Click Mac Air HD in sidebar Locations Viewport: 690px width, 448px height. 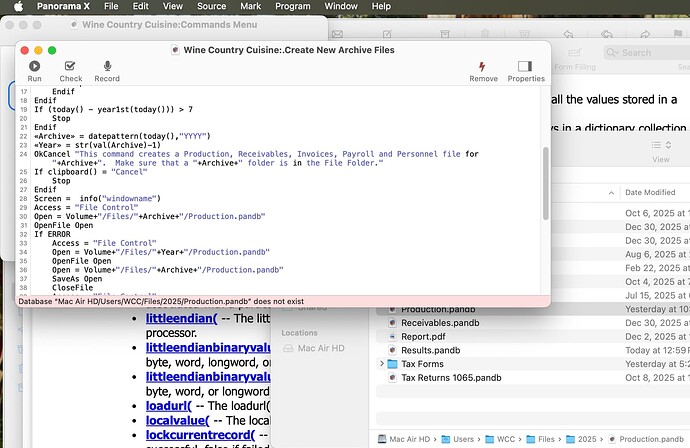pyautogui.click(x=320, y=348)
